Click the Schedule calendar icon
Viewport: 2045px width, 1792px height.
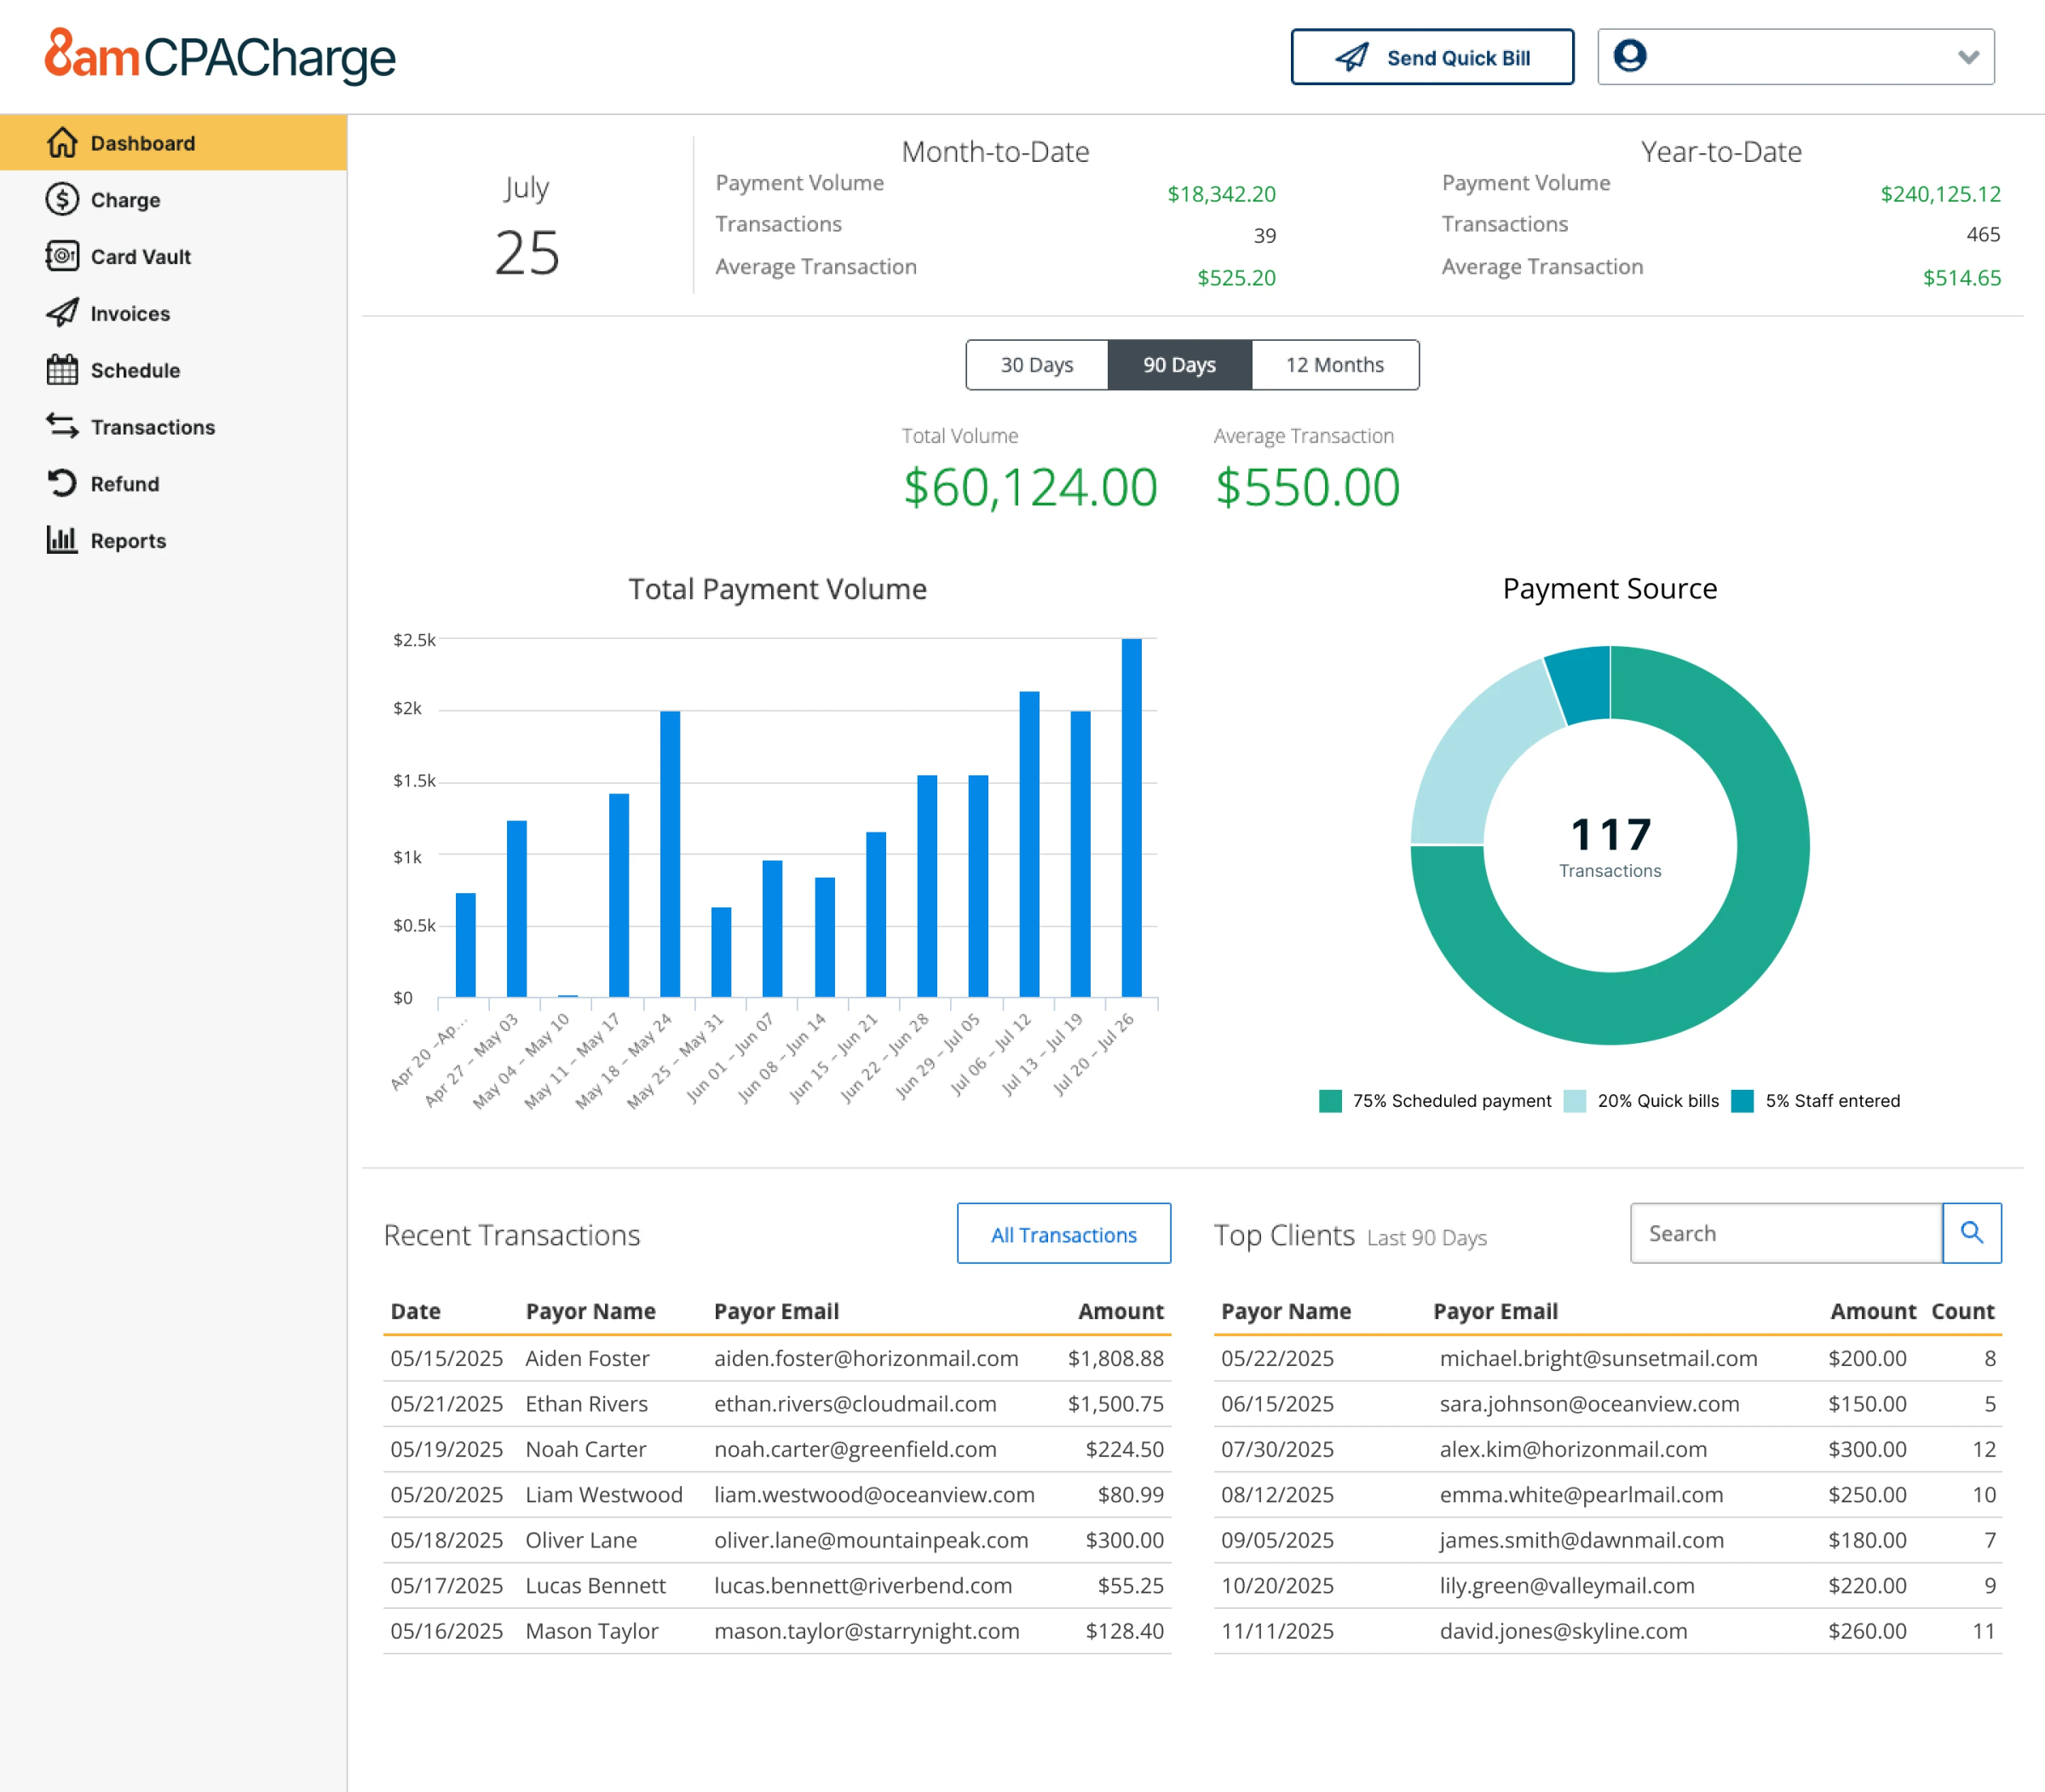pos(62,370)
